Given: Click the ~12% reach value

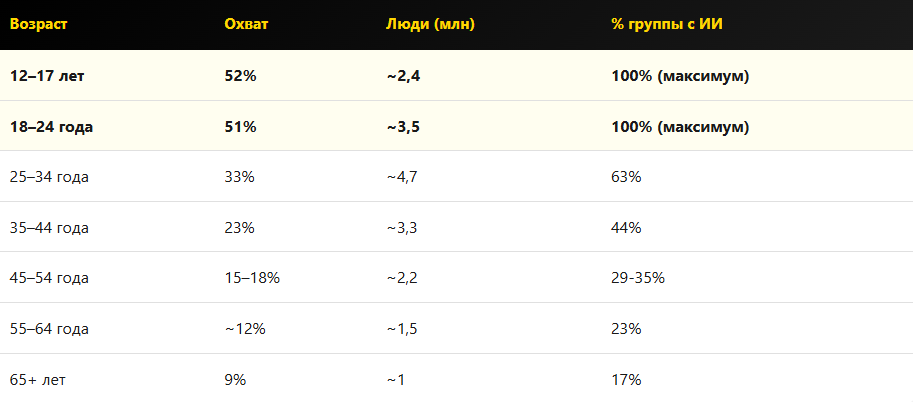Looking at the screenshot, I should [245, 329].
